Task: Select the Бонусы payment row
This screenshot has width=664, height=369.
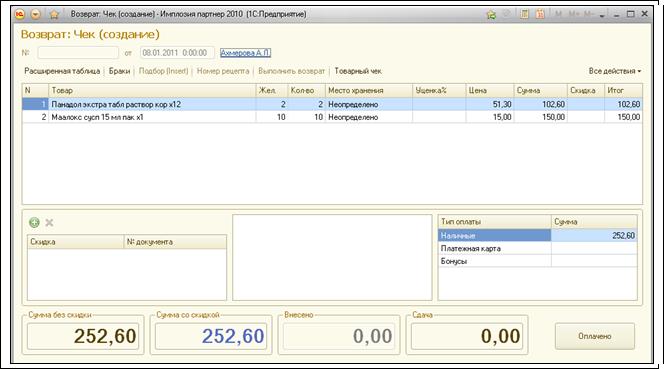Action: pyautogui.click(x=537, y=261)
